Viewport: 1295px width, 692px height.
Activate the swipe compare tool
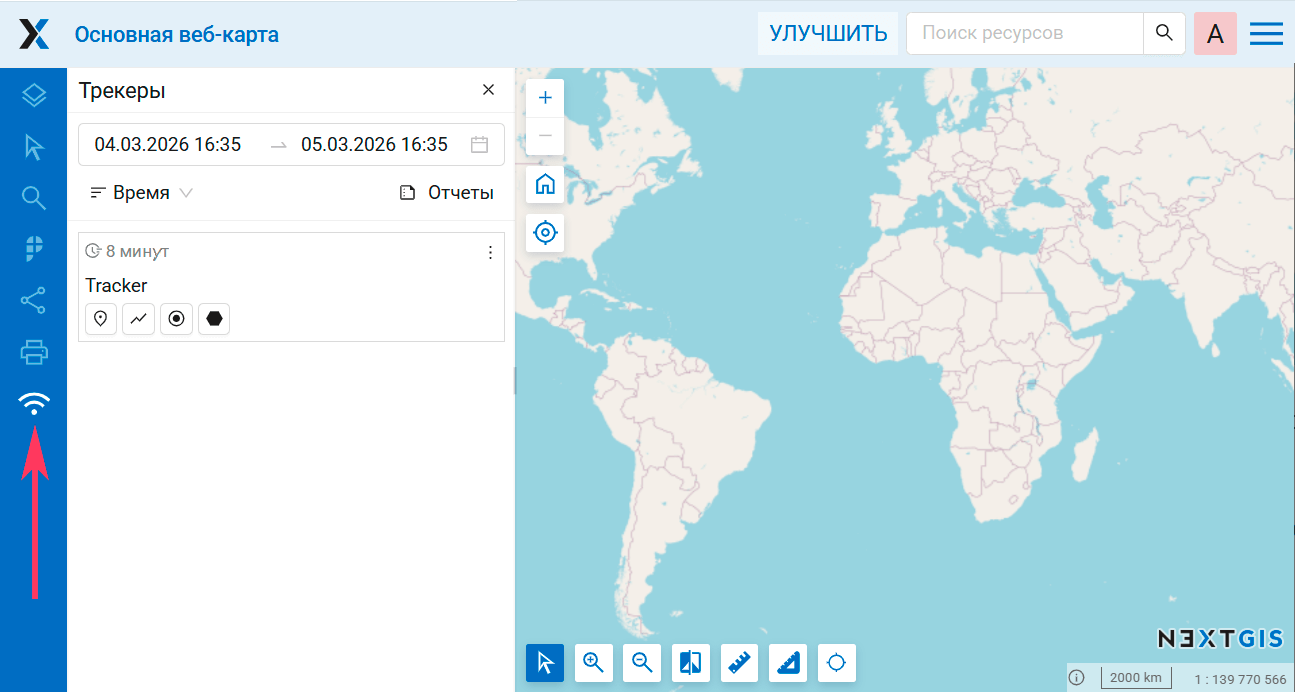pos(691,662)
